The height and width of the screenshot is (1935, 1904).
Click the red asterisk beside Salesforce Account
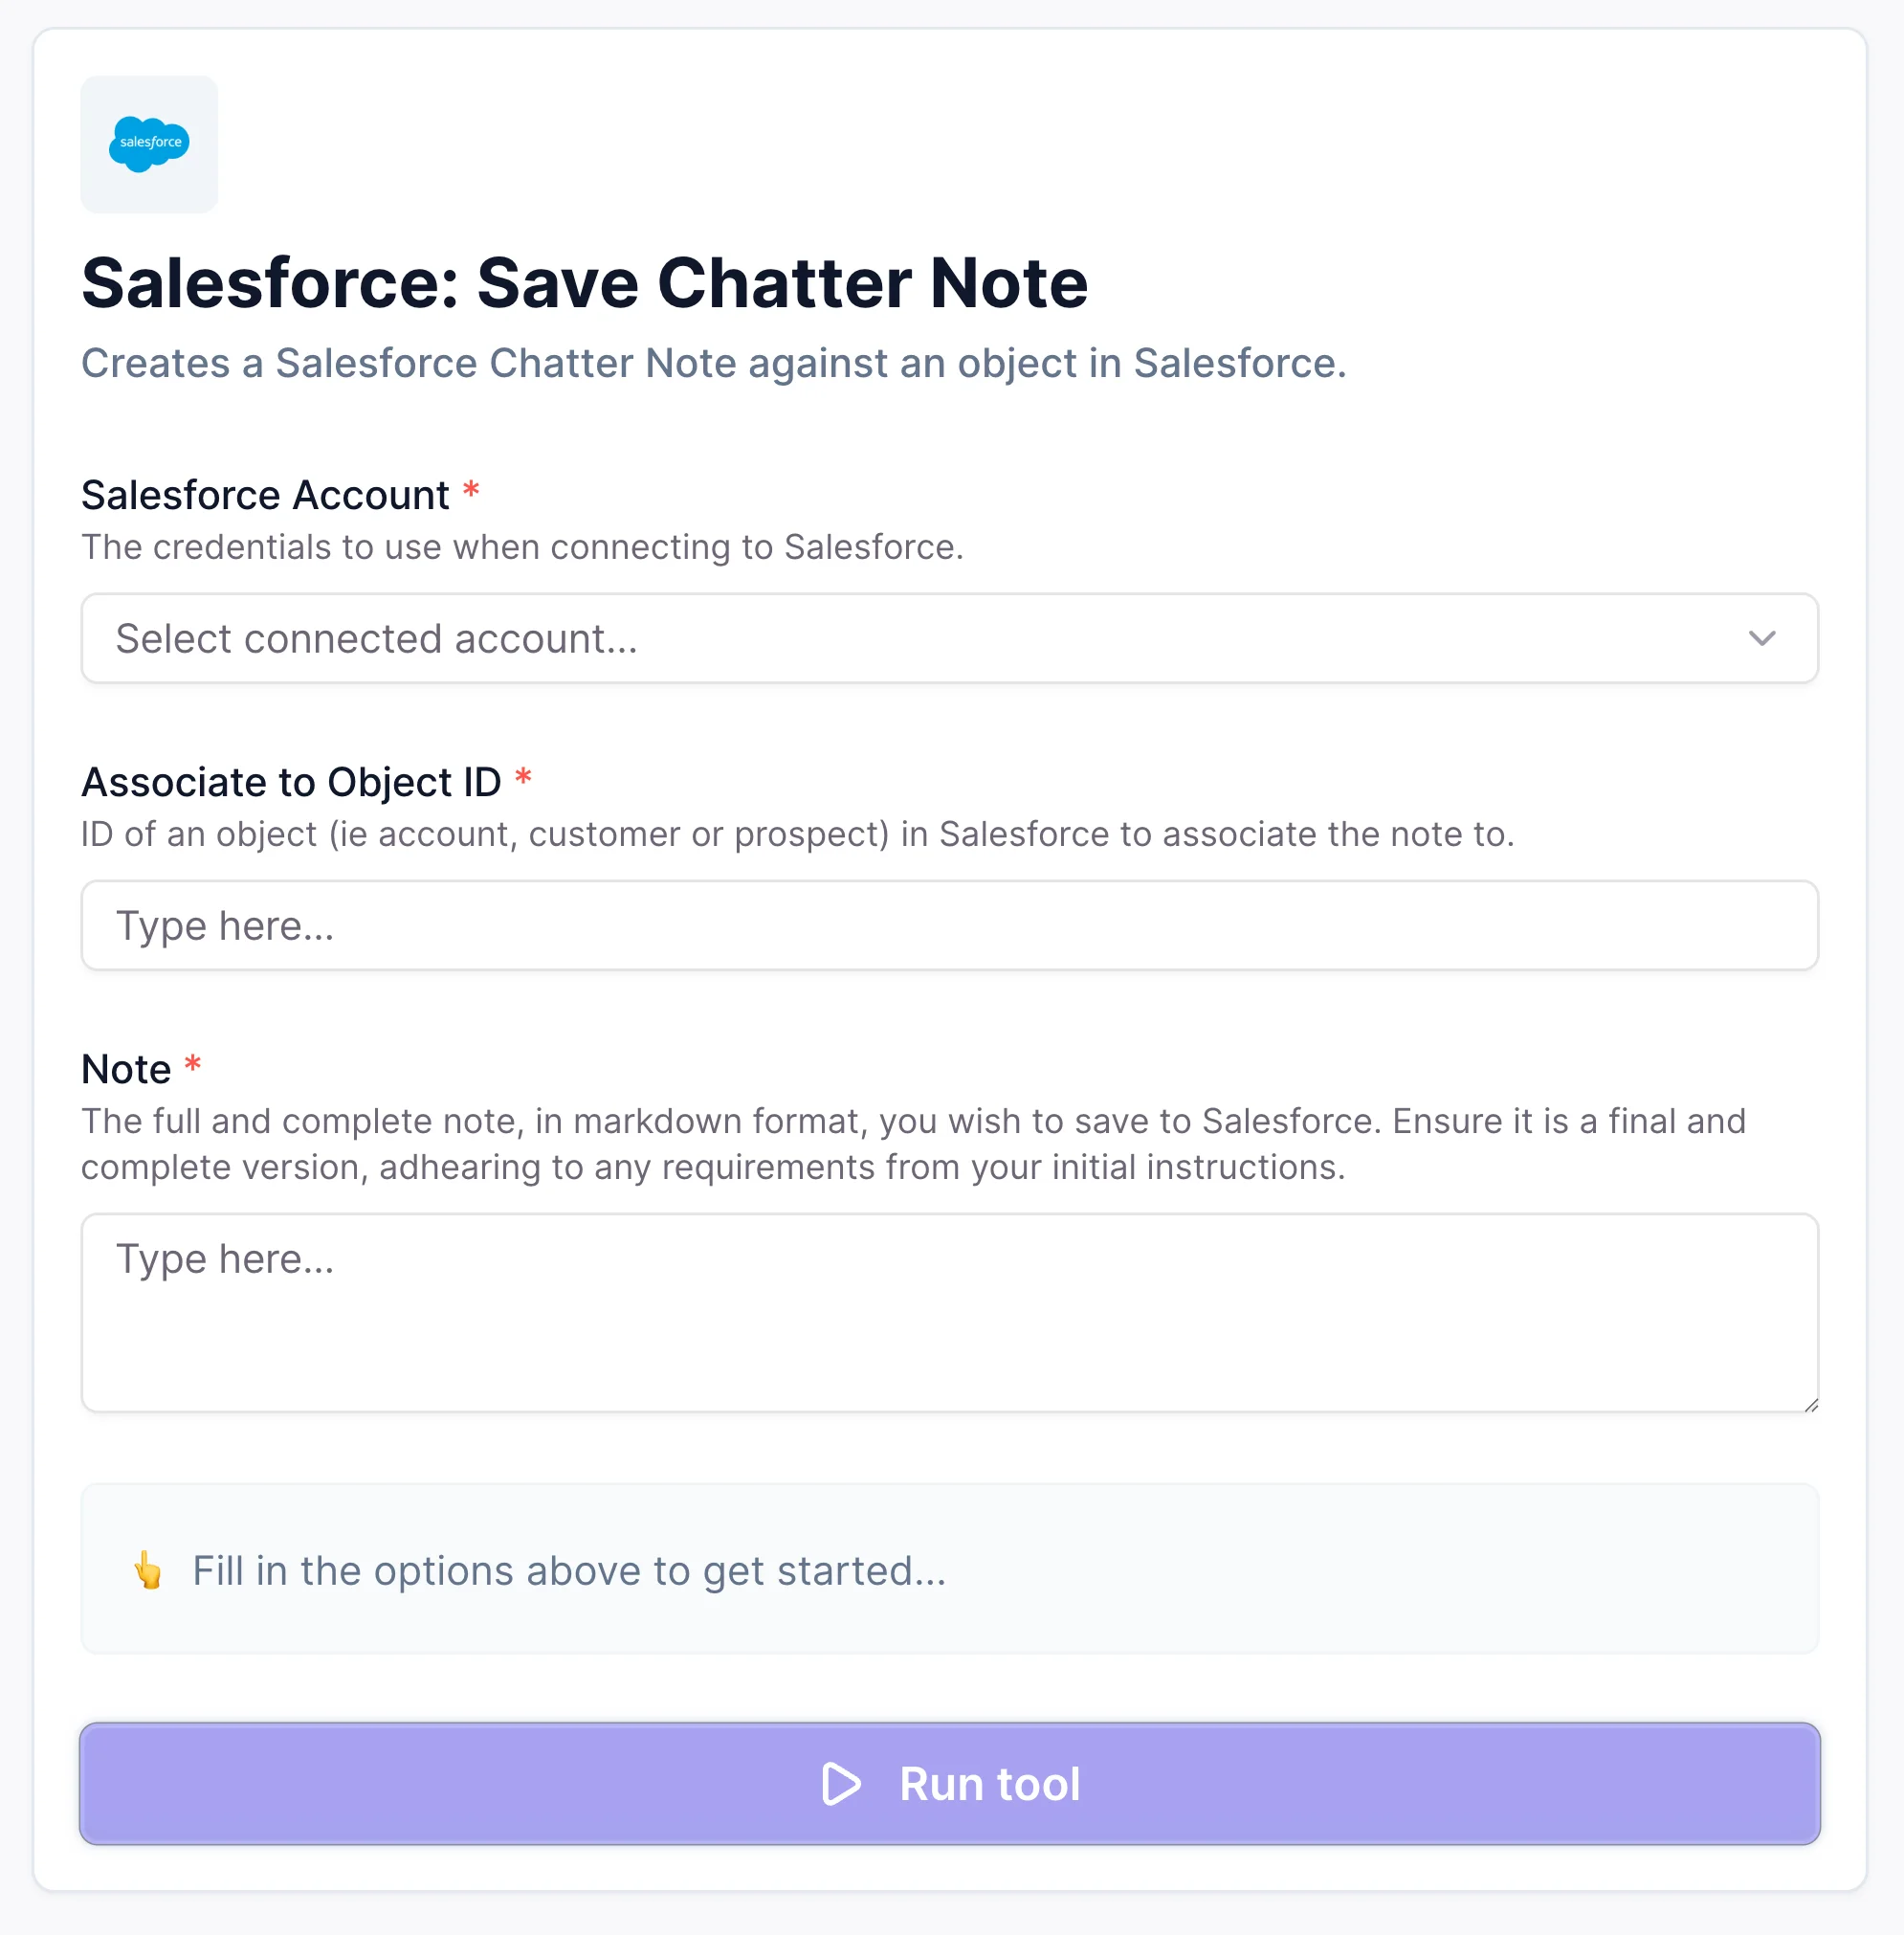[471, 492]
